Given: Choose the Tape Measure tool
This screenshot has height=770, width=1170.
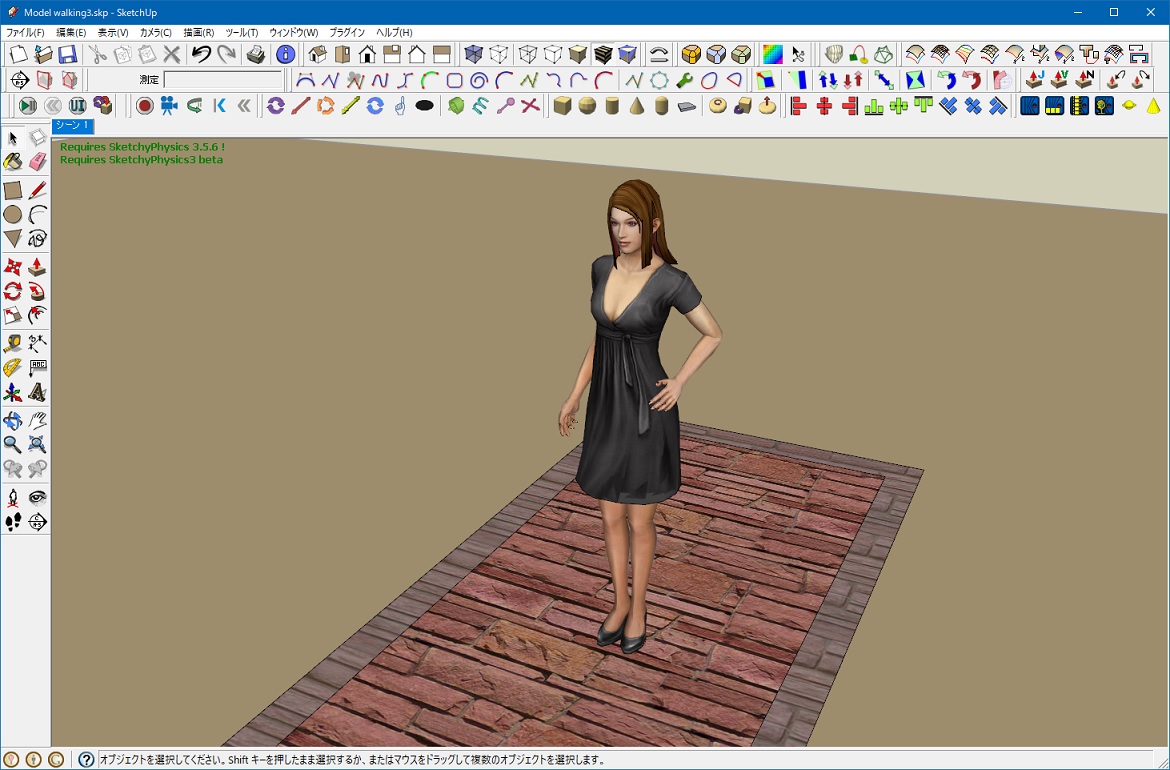Looking at the screenshot, I should 13,343.
